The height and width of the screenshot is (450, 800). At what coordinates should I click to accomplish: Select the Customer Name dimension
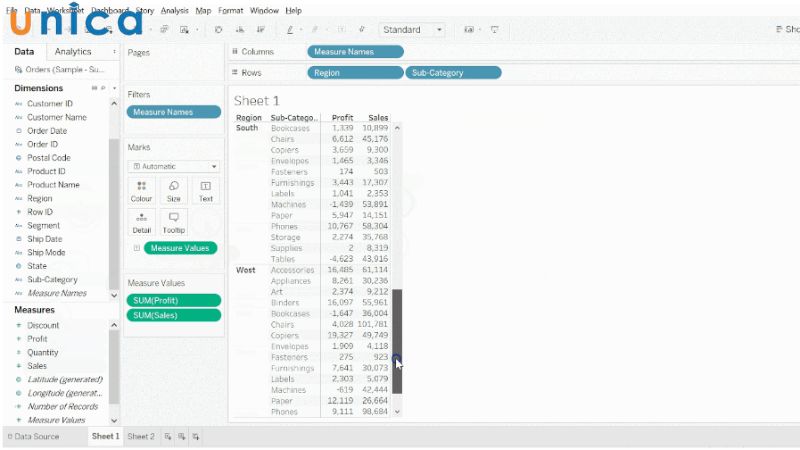[x=57, y=117]
